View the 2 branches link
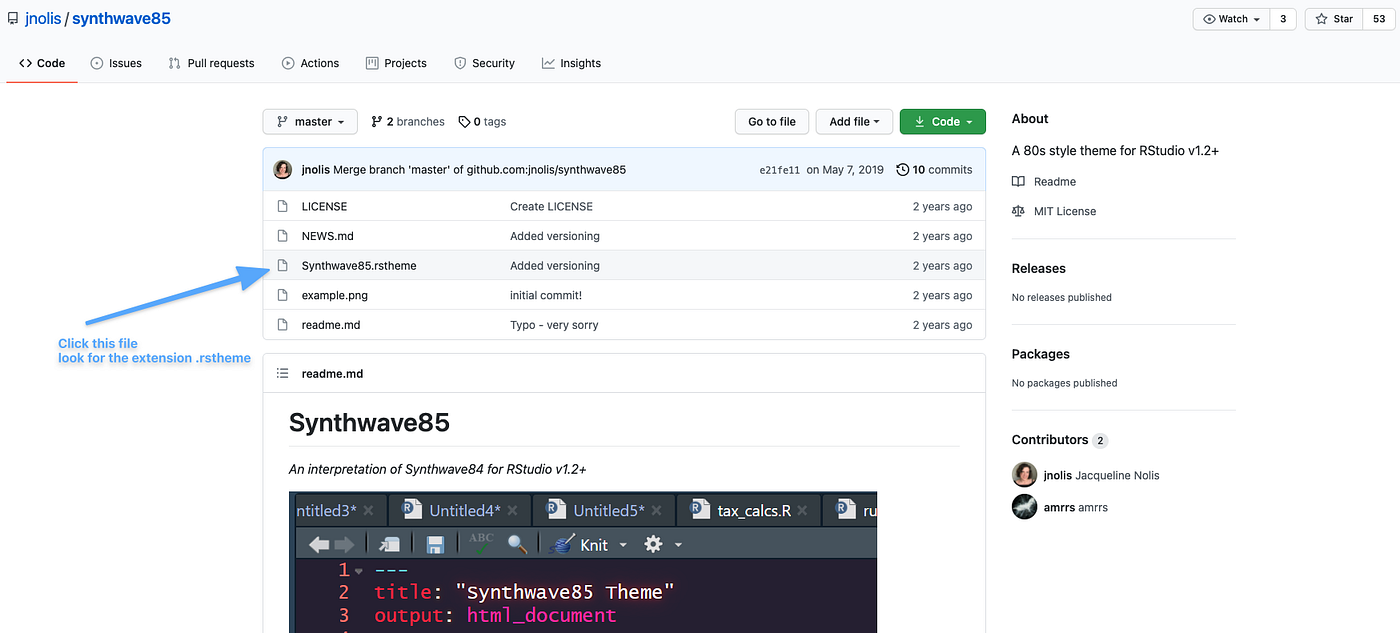The height and width of the screenshot is (633, 1400). click(x=408, y=122)
